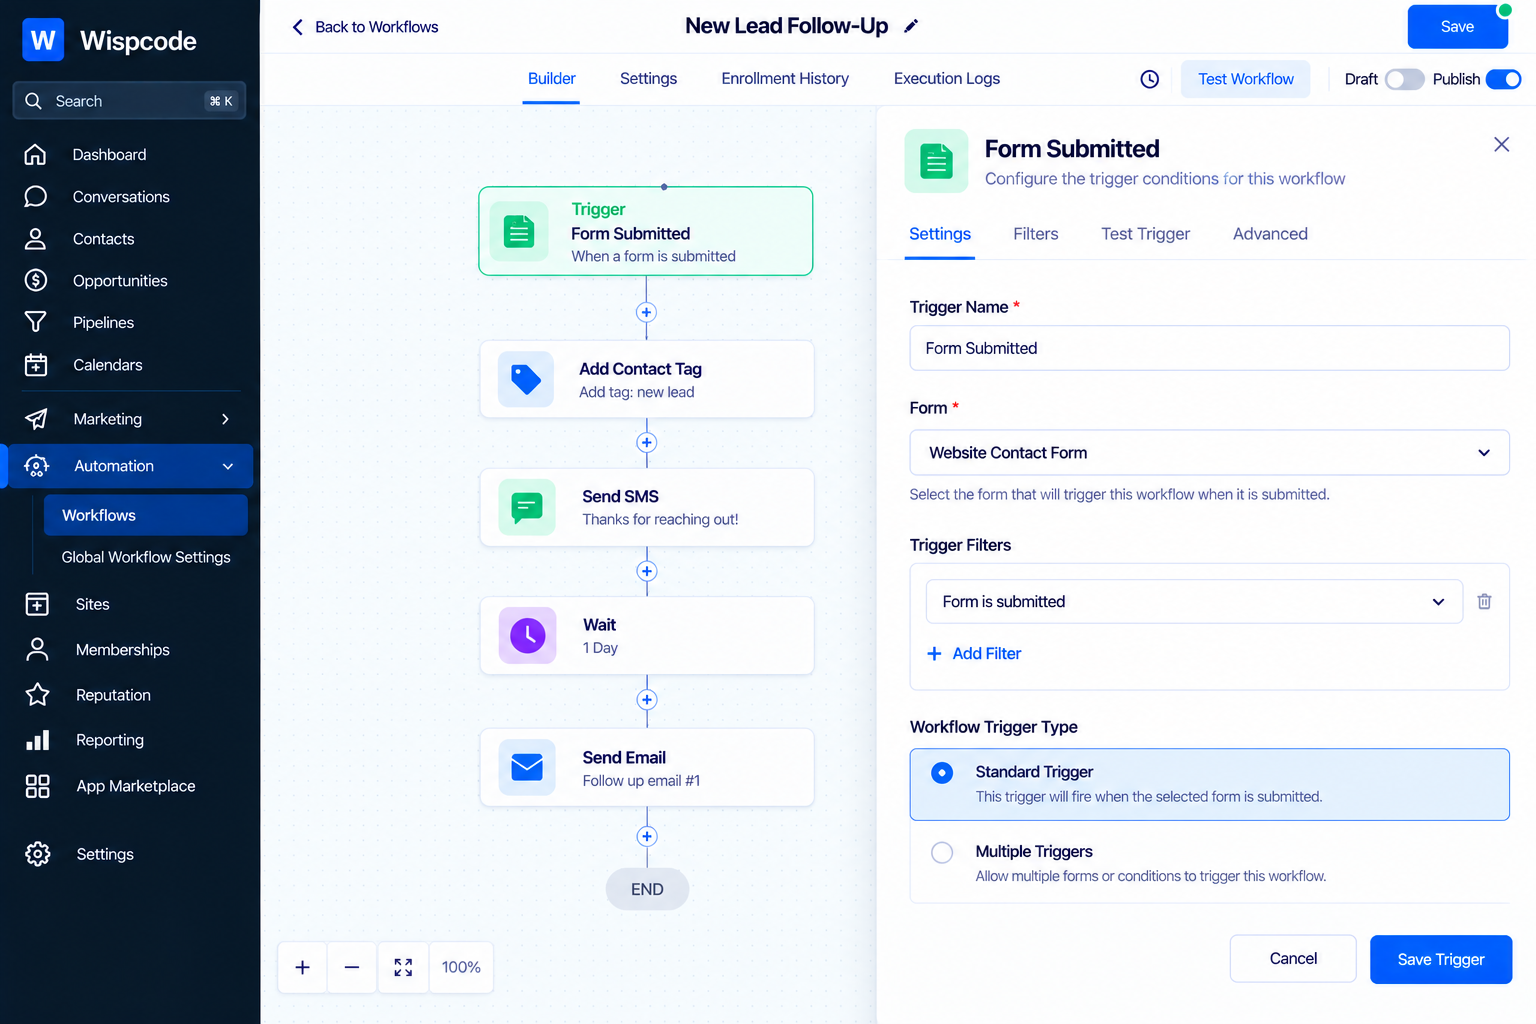Click the sidebar Search box
The height and width of the screenshot is (1024, 1536).
(x=129, y=101)
